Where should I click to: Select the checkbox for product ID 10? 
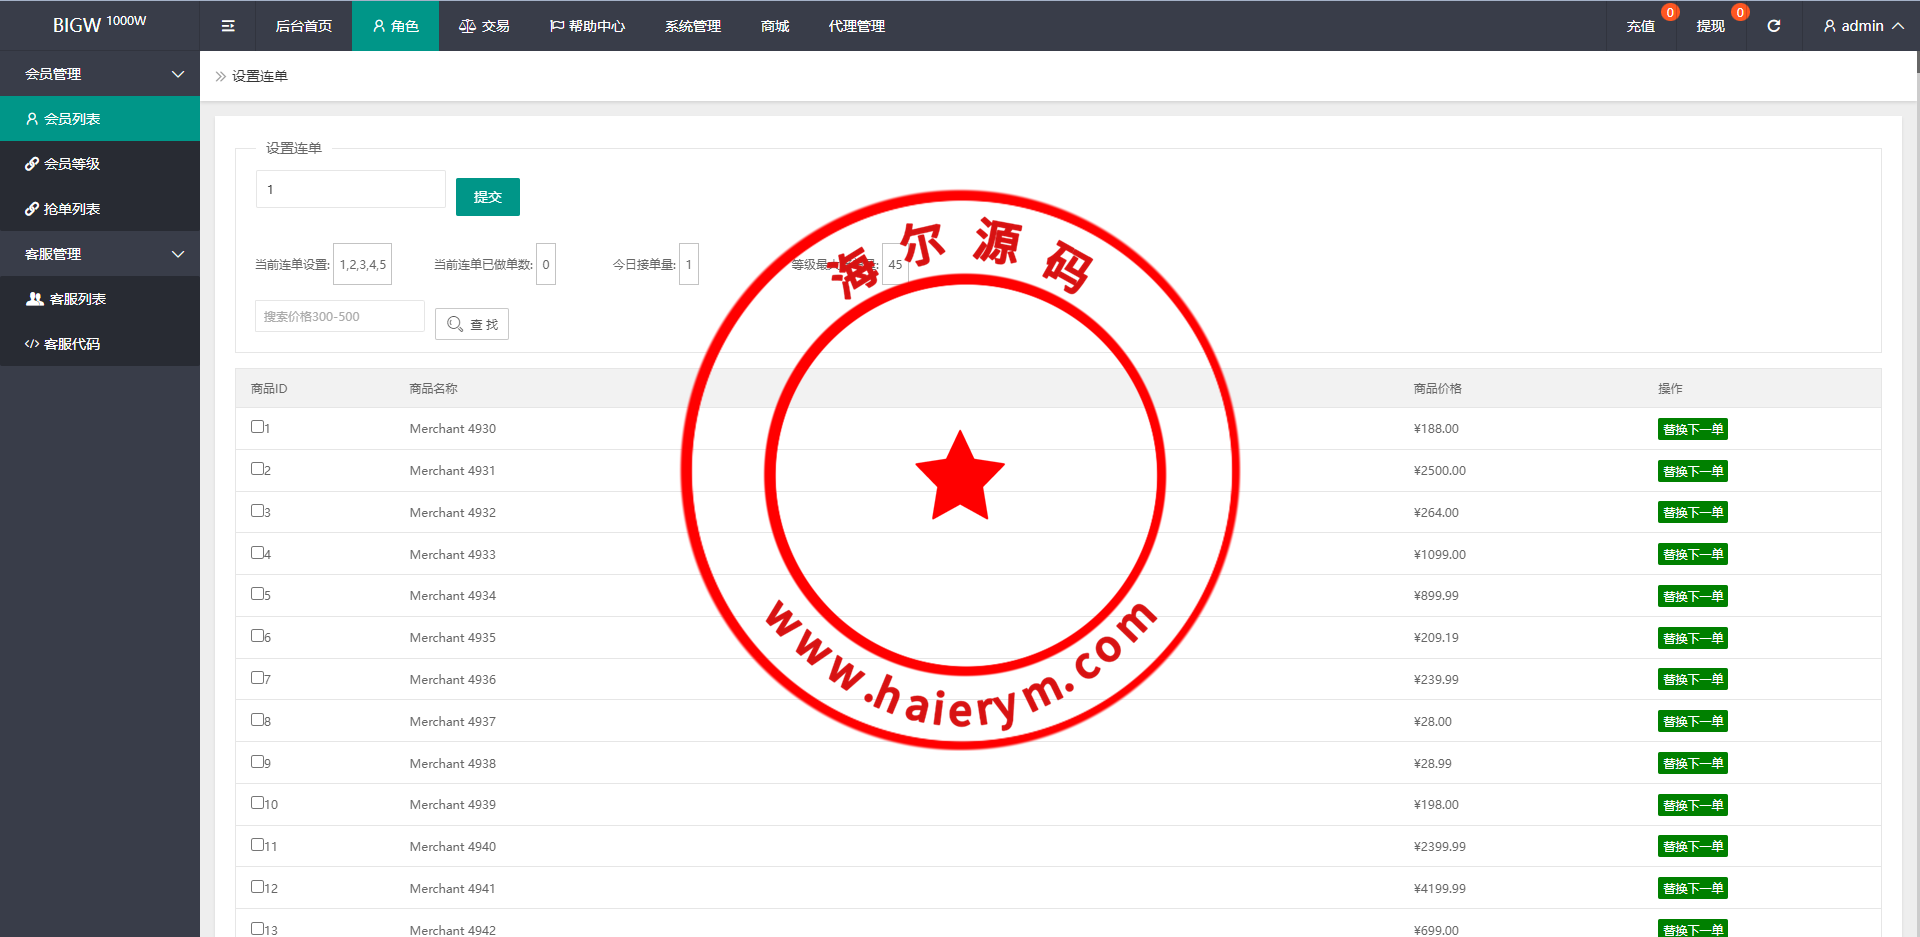click(257, 803)
